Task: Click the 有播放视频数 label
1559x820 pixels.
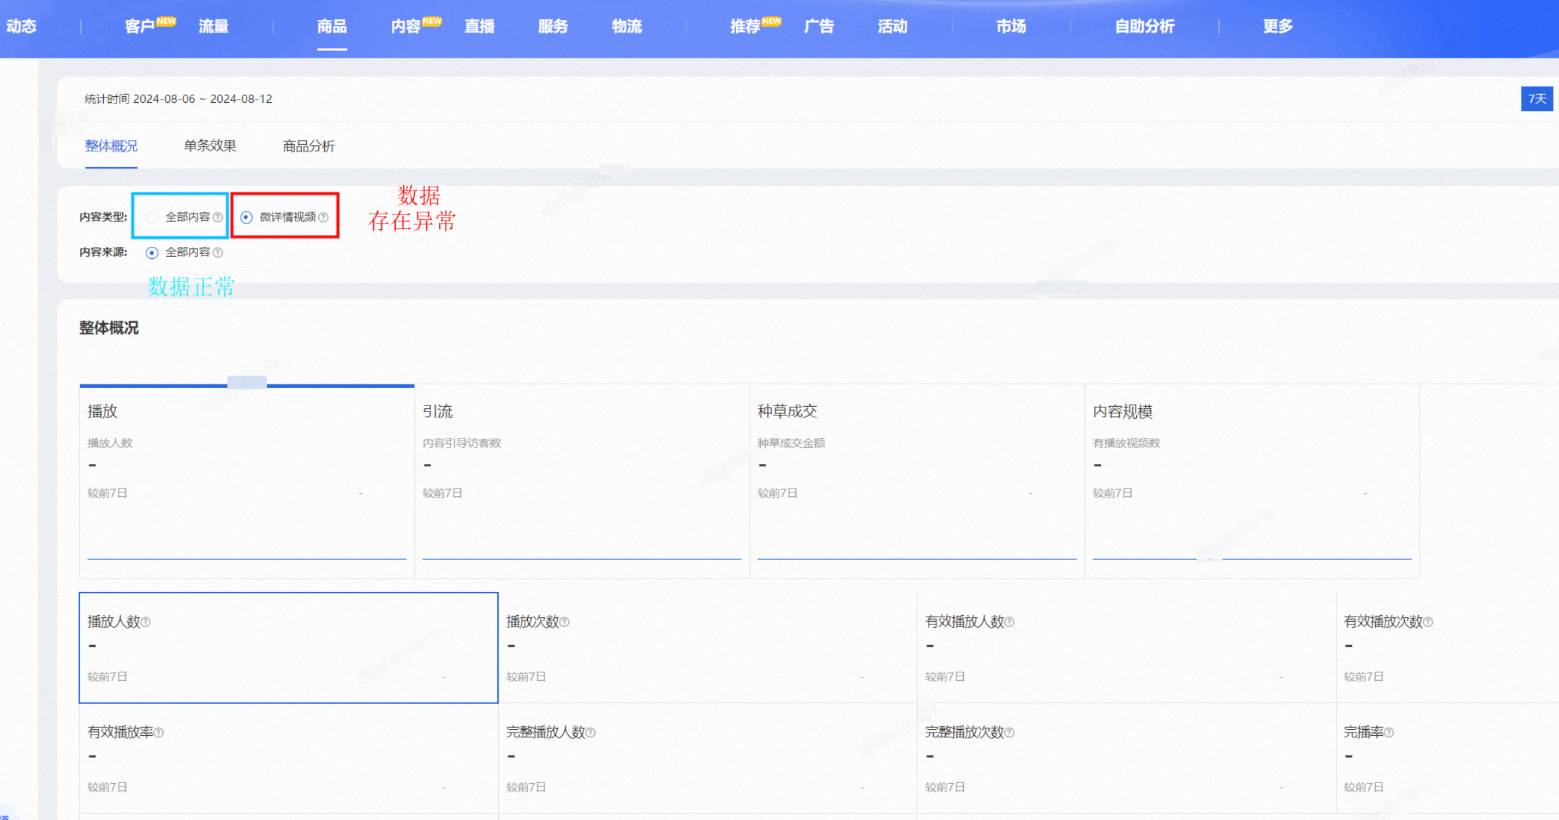Action: (1126, 443)
